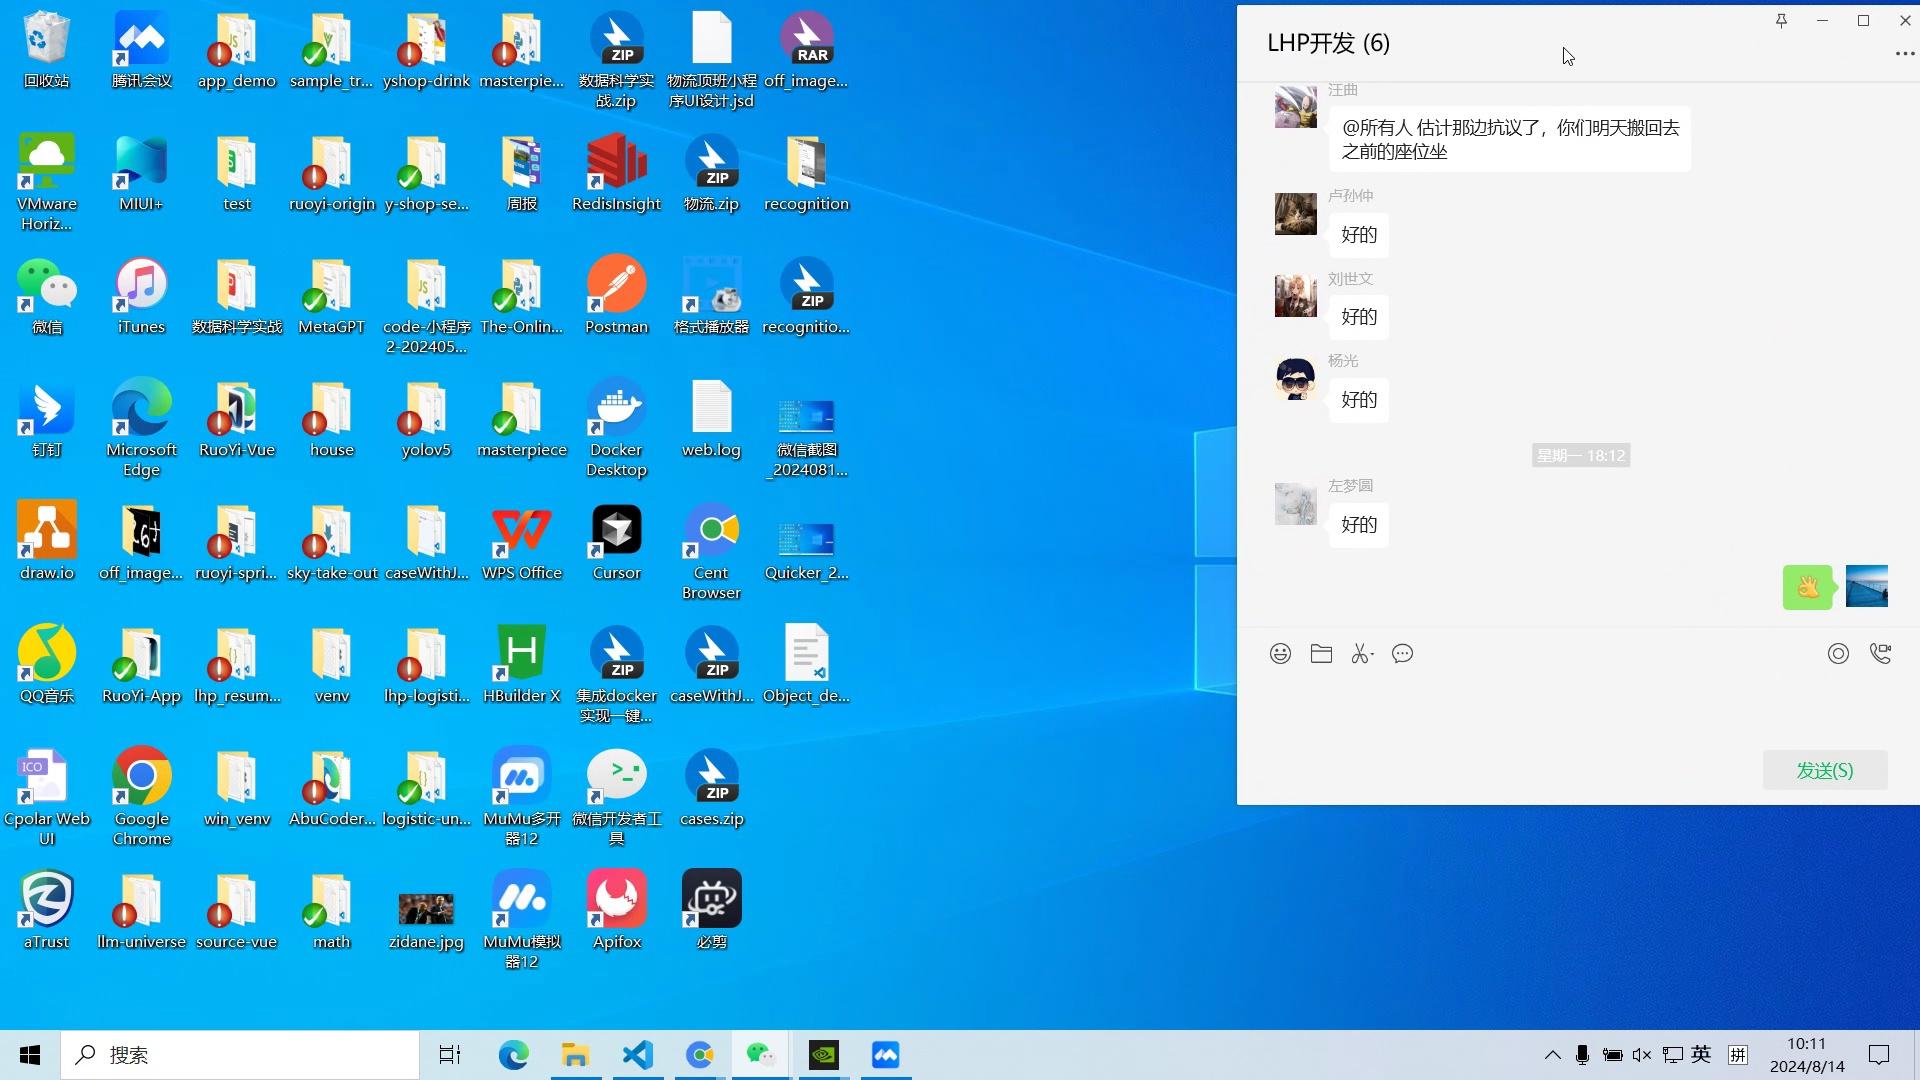This screenshot has height=1080, width=1920.
Task: Click the 发送(S) send button
Action: coord(1825,770)
